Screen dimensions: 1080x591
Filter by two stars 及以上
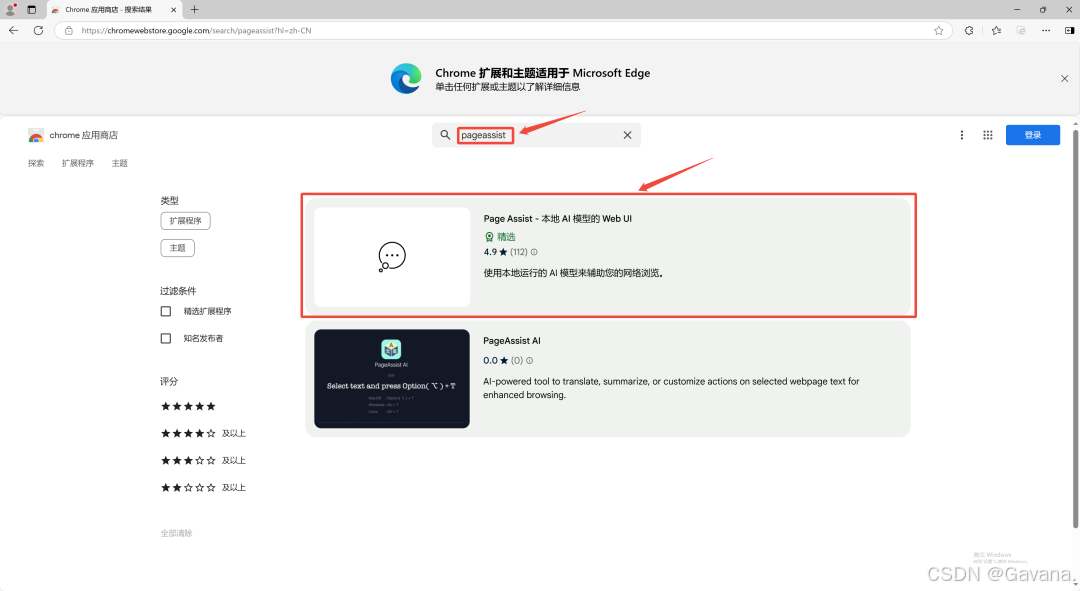[x=203, y=487]
